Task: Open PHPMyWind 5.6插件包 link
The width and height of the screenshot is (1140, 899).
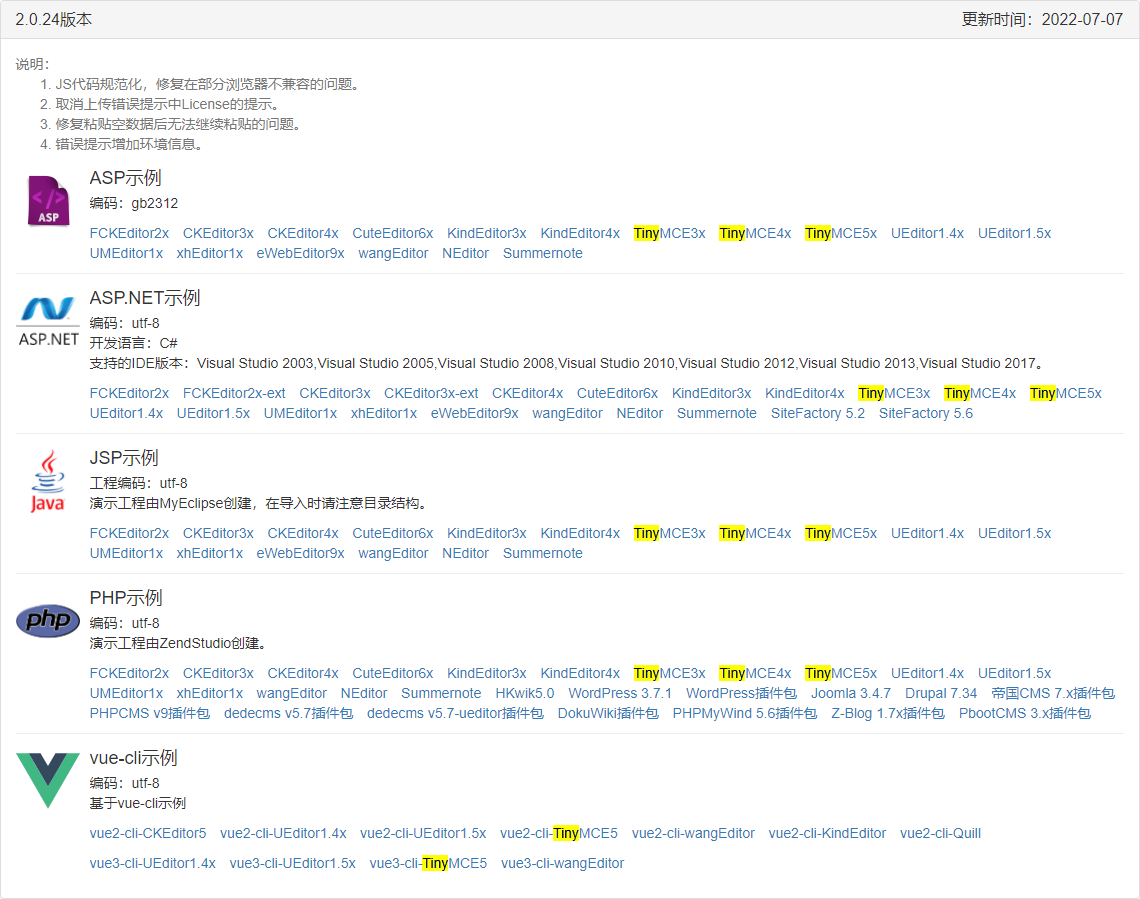Action: point(744,714)
